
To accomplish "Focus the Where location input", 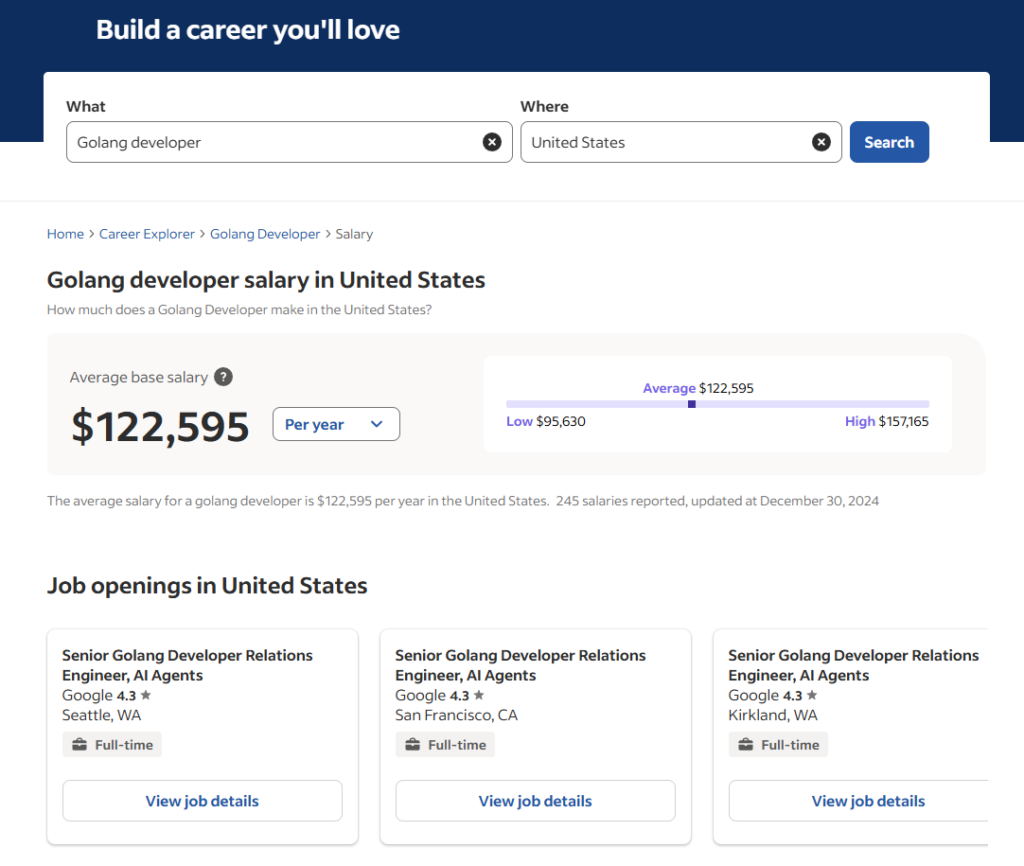I will (680, 142).
